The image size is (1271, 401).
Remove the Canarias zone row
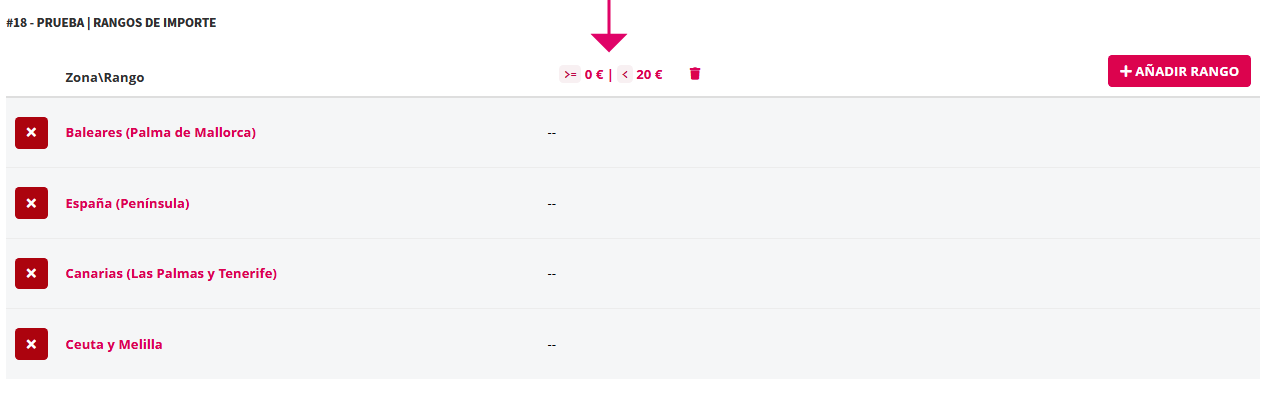tap(31, 274)
